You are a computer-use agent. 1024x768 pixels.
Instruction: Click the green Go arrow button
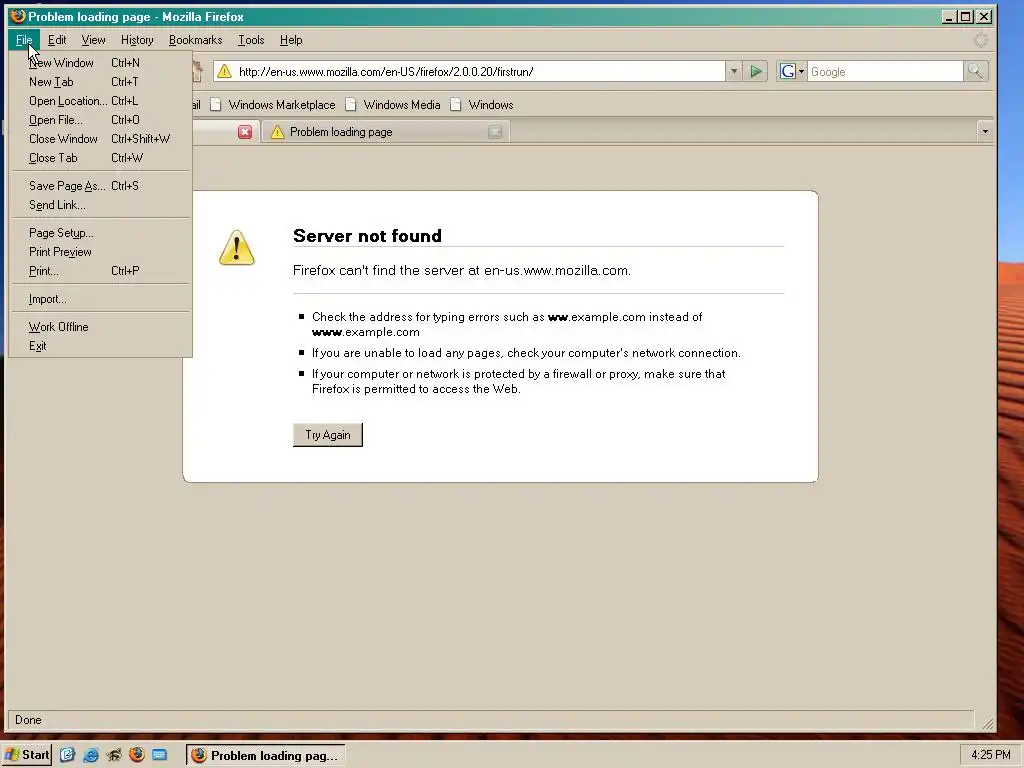pos(756,71)
